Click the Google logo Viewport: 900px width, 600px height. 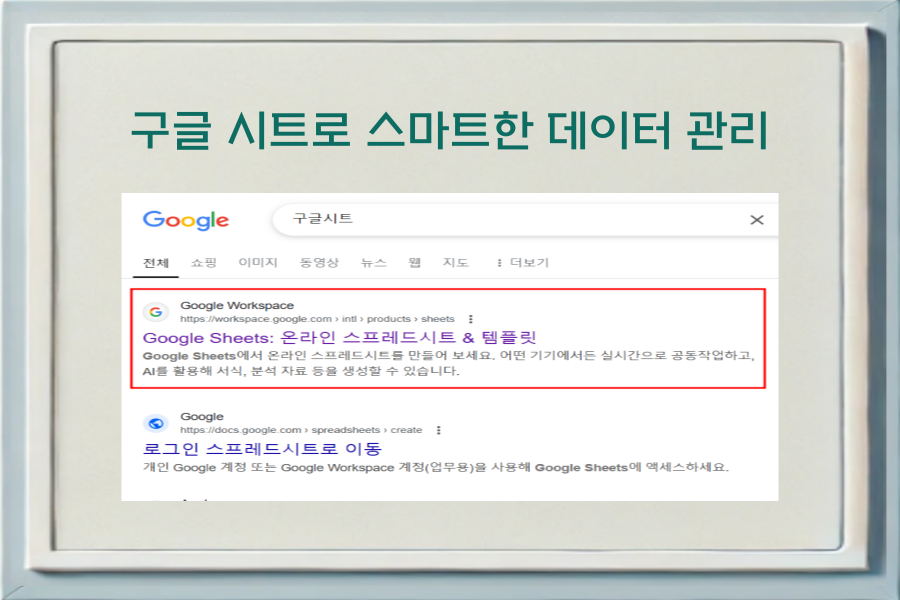click(185, 220)
